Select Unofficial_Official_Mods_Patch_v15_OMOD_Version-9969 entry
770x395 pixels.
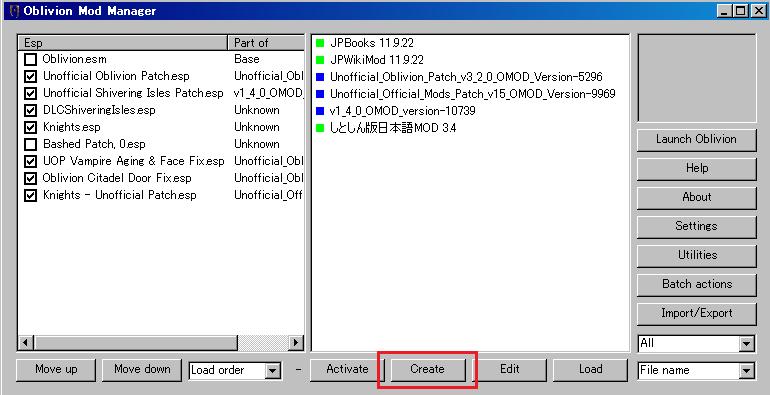[472, 94]
